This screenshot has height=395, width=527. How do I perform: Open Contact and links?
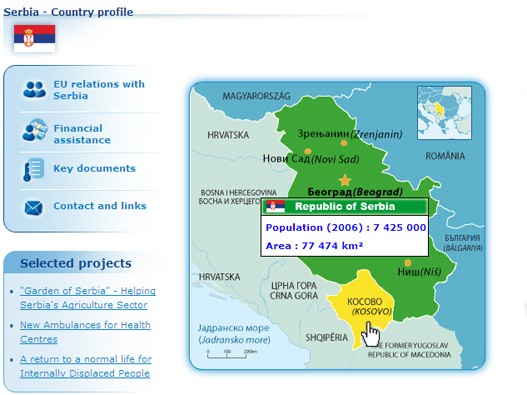(100, 206)
